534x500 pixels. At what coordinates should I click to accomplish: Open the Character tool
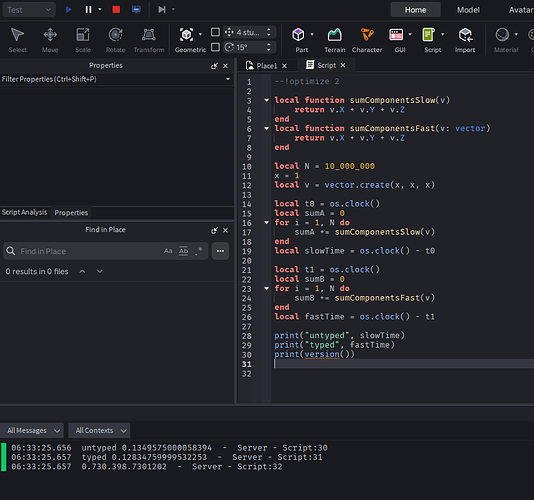pyautogui.click(x=367, y=40)
